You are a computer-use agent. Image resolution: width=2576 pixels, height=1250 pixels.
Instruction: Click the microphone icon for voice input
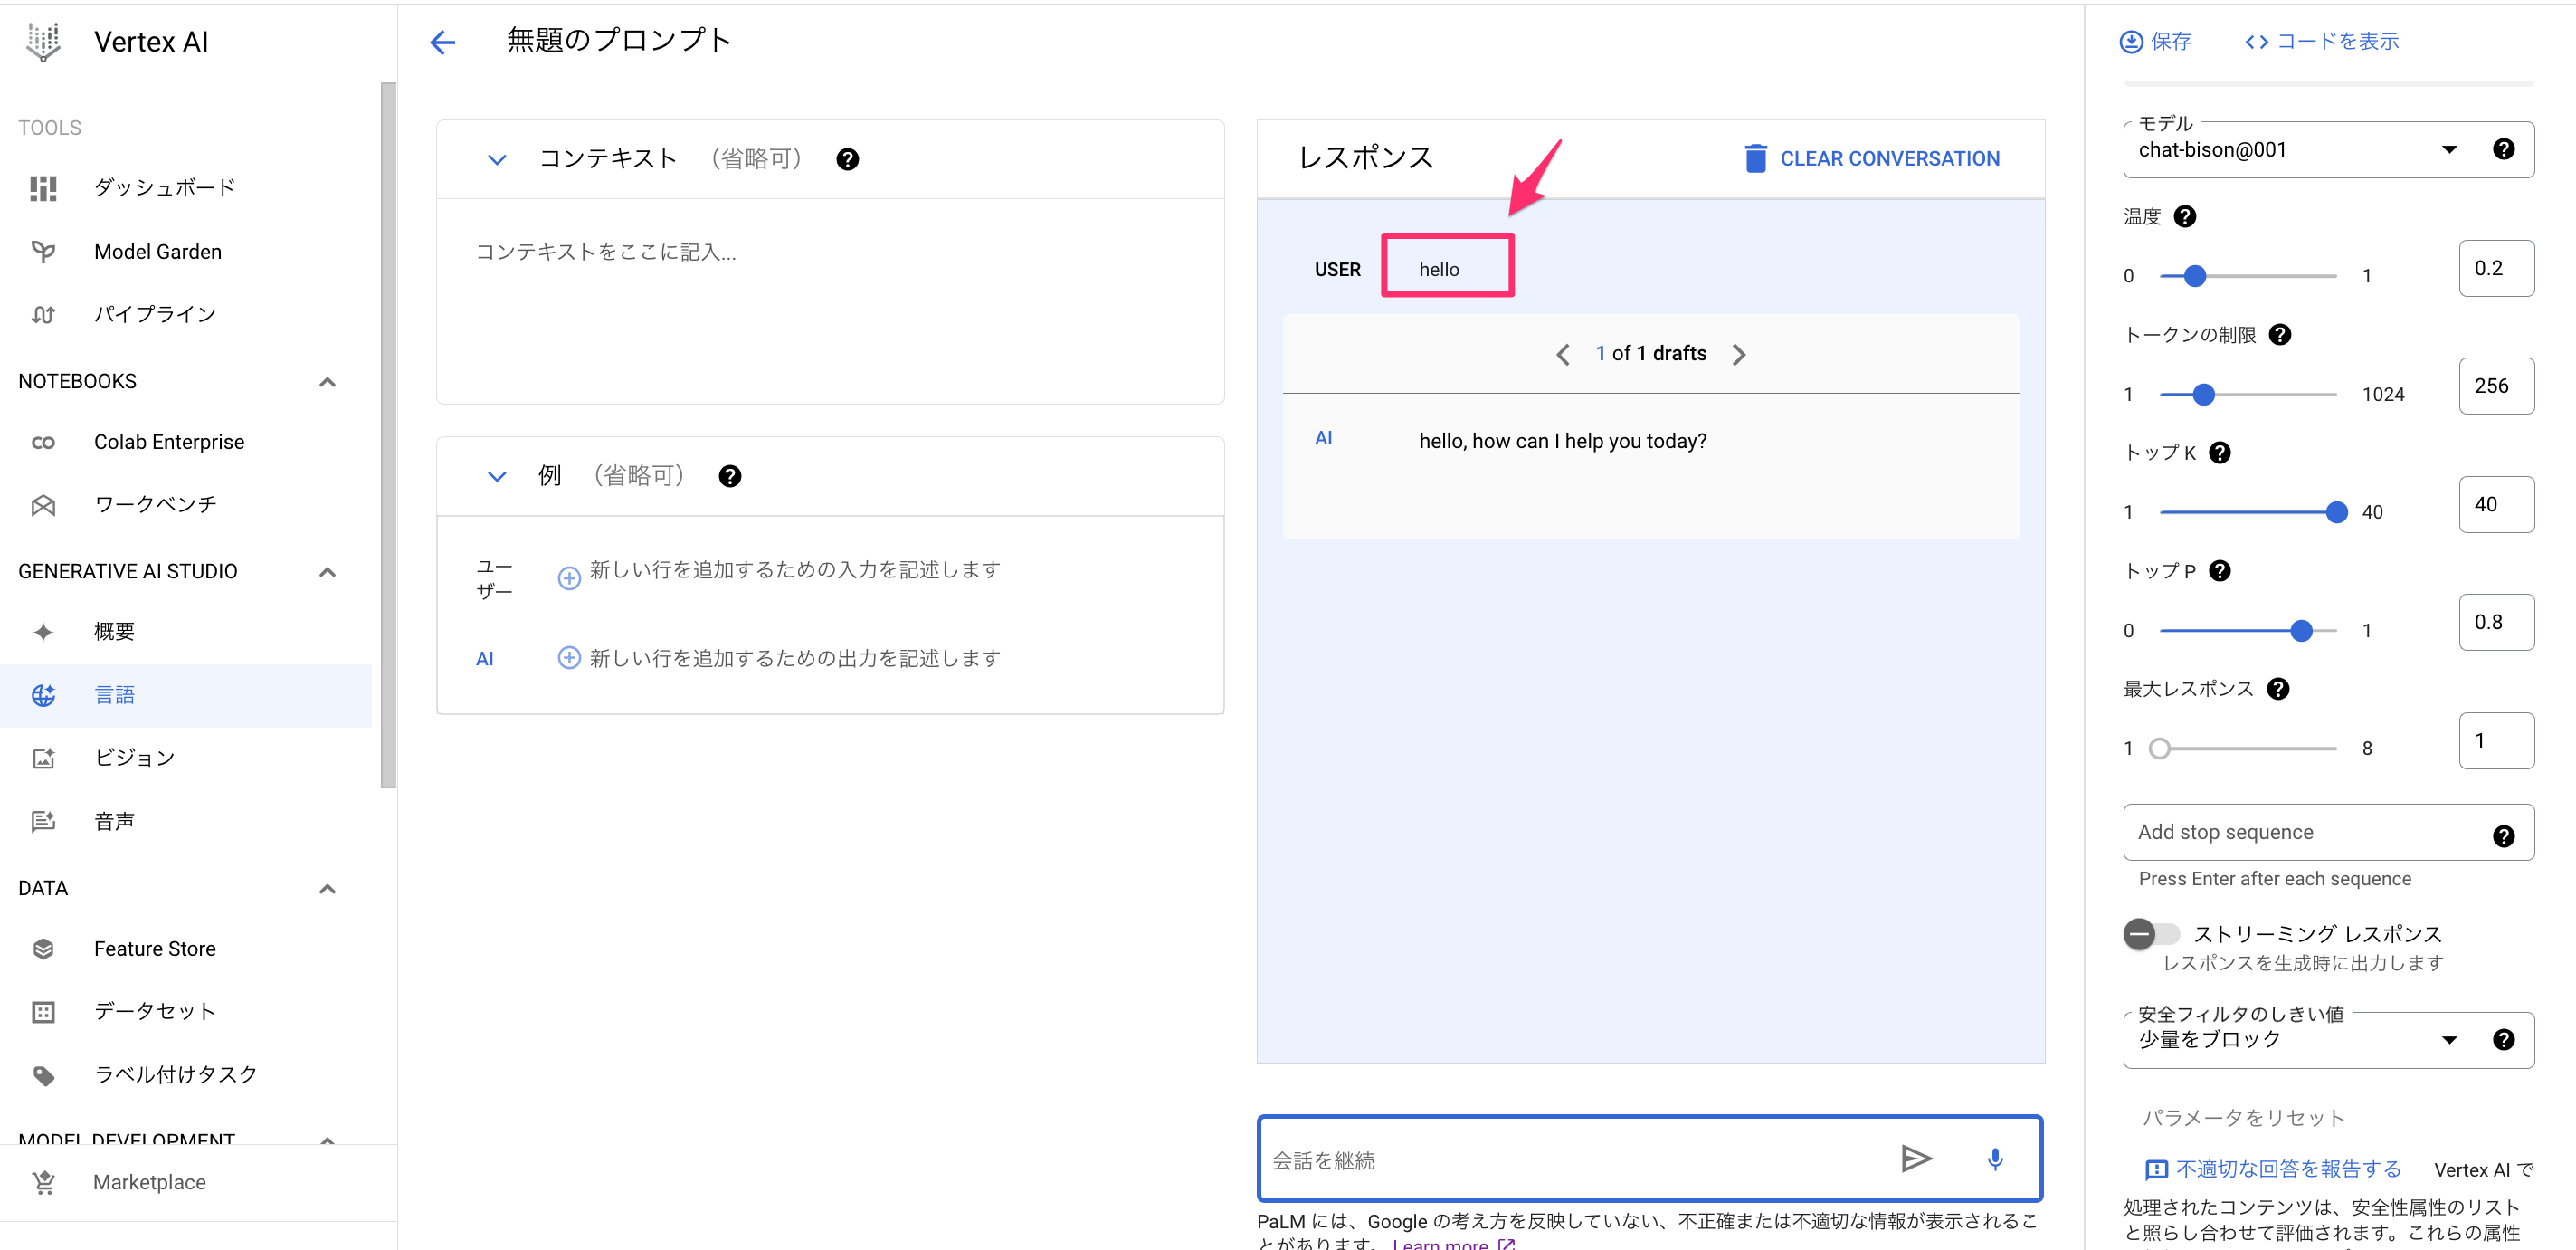click(1994, 1160)
